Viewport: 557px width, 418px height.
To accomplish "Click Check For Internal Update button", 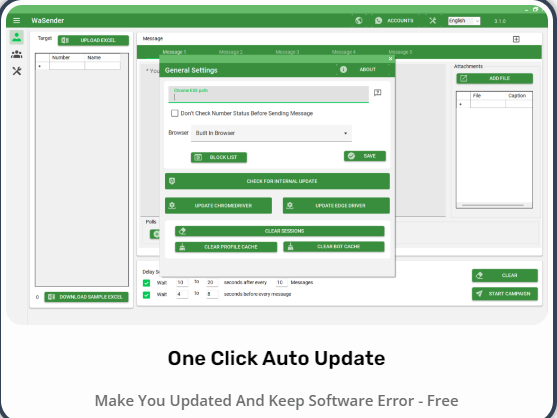I will click(x=277, y=181).
